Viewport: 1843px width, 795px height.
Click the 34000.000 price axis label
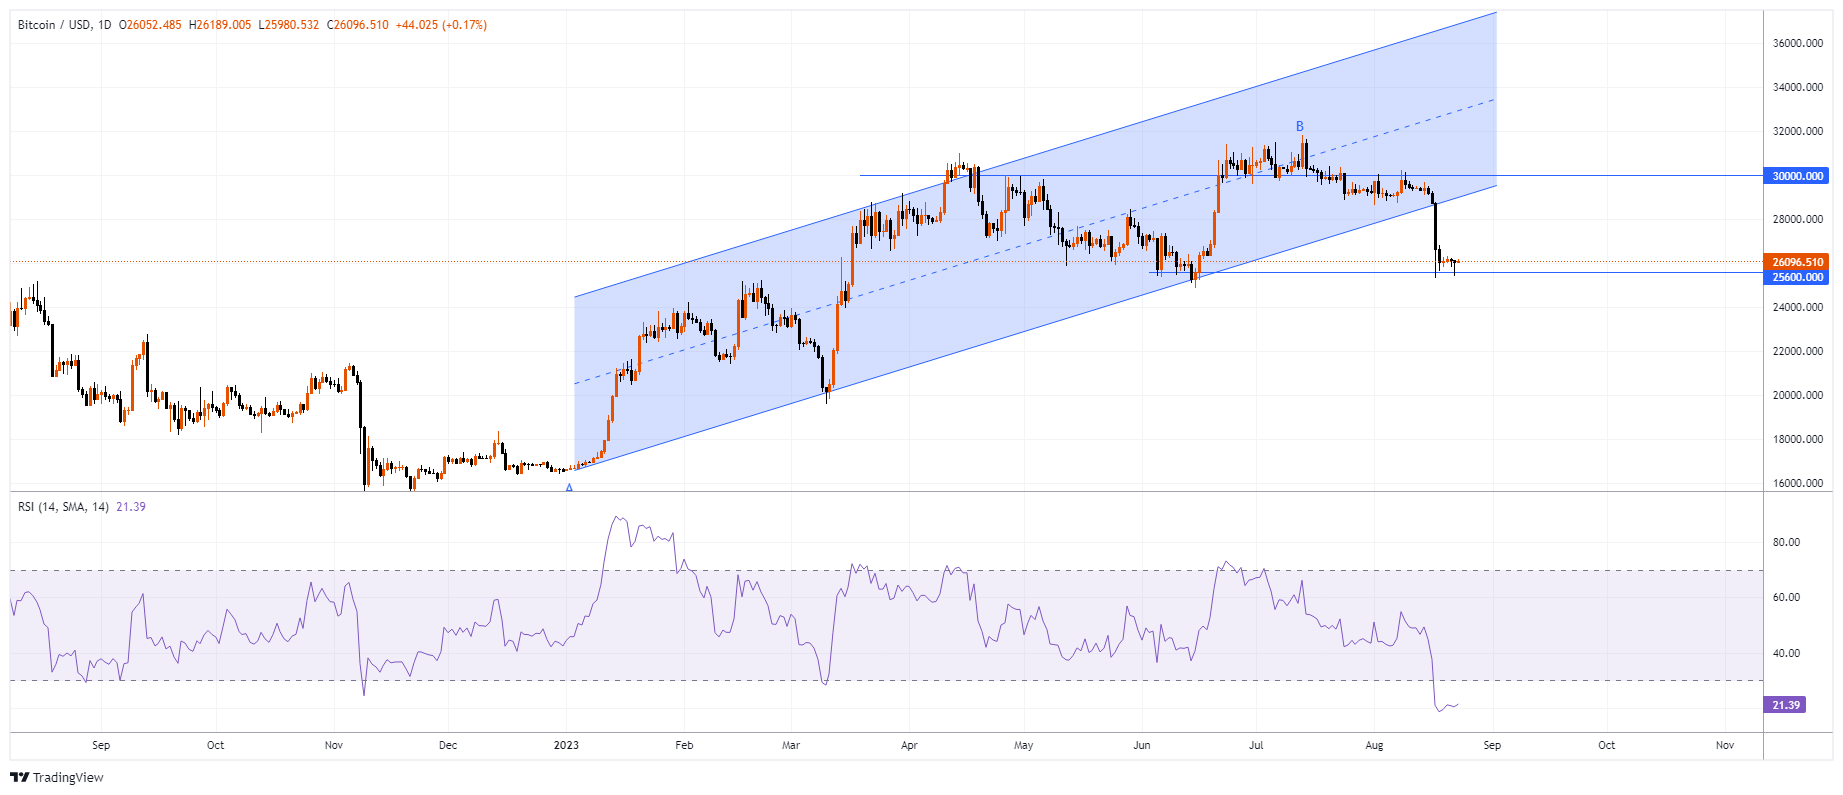coord(1798,87)
